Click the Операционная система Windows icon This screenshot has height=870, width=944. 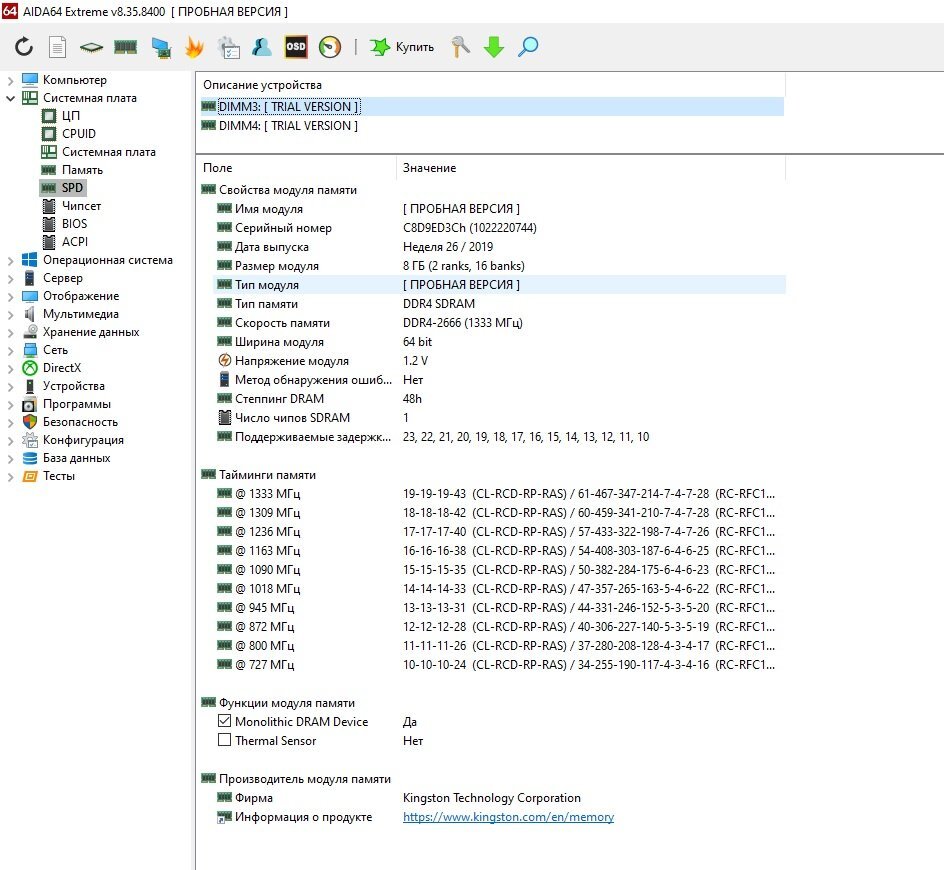[30, 260]
